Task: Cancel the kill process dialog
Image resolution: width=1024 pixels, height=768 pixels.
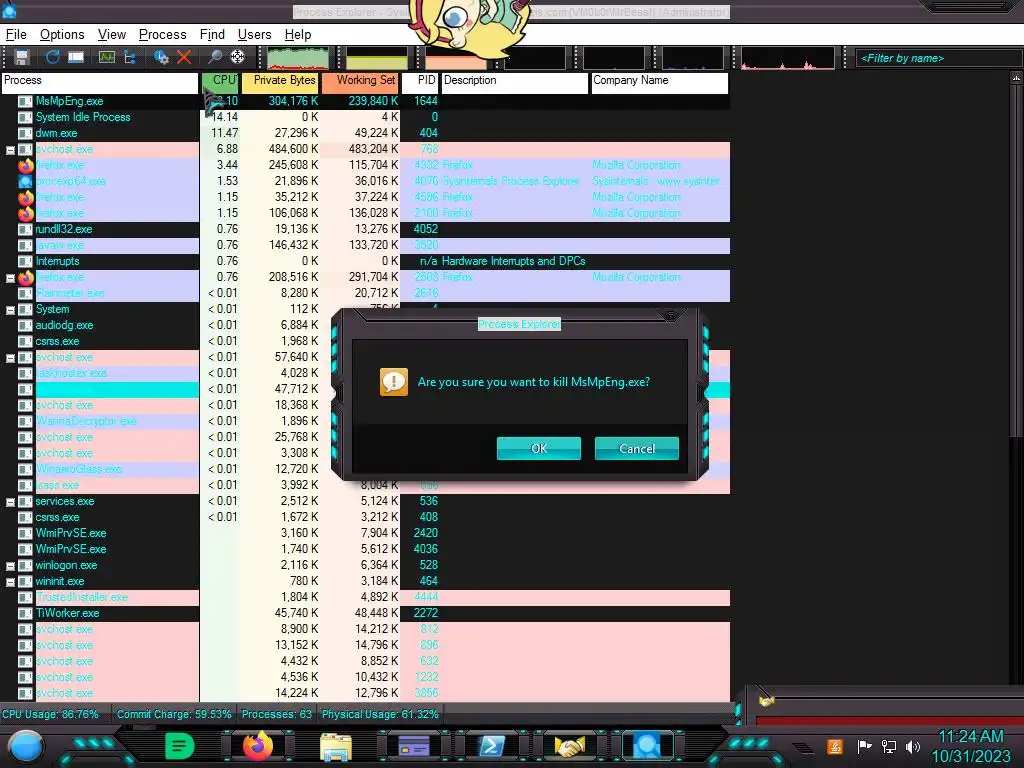Action: pos(637,449)
